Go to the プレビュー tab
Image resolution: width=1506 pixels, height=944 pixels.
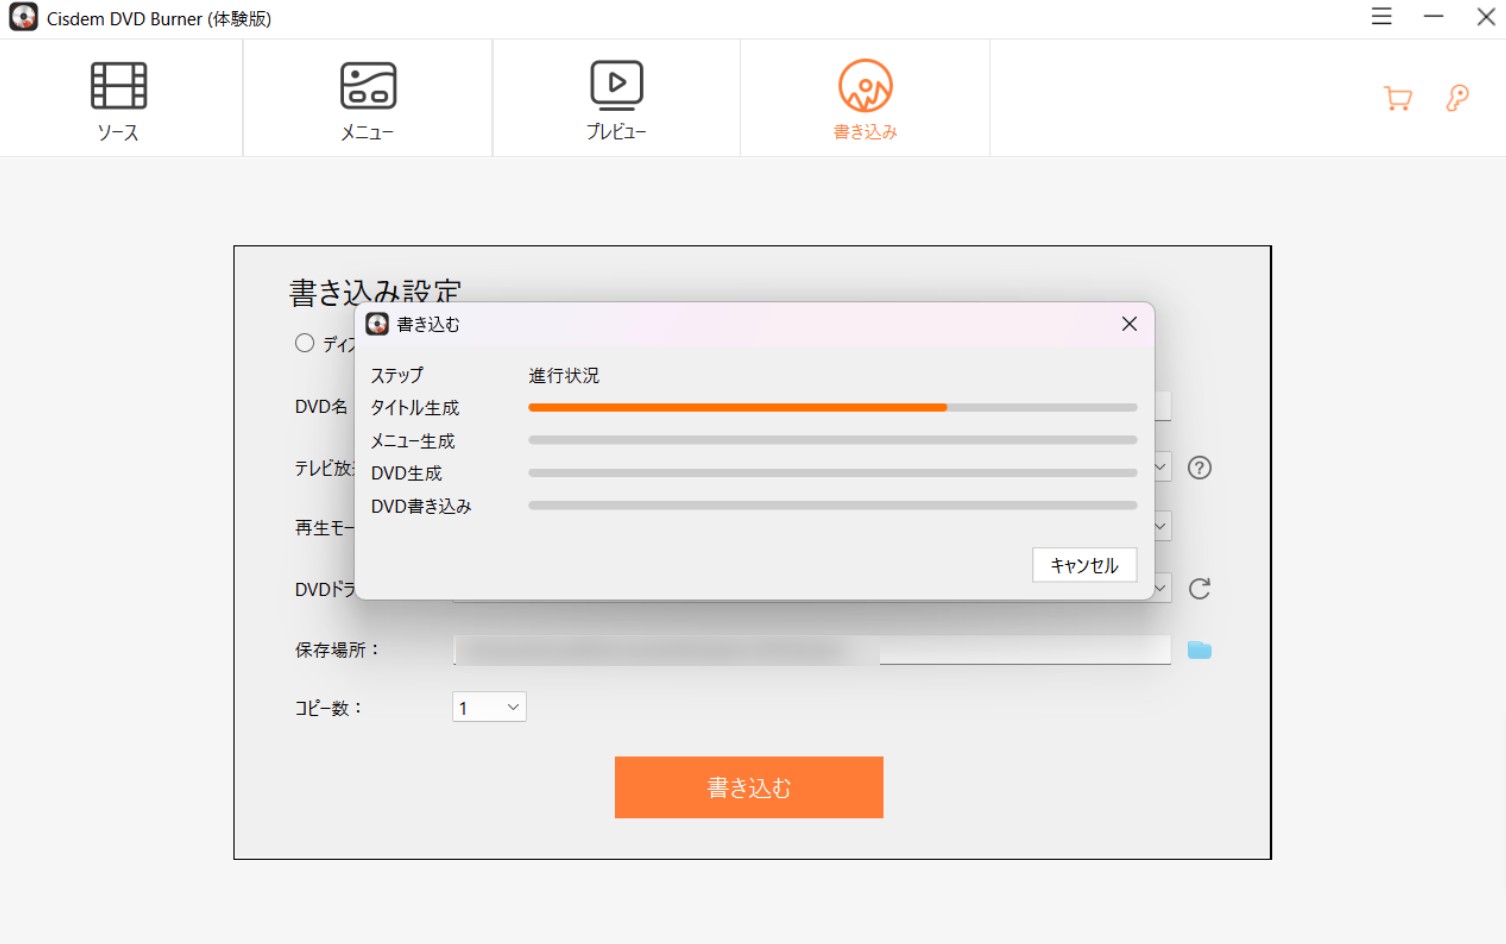(x=616, y=98)
